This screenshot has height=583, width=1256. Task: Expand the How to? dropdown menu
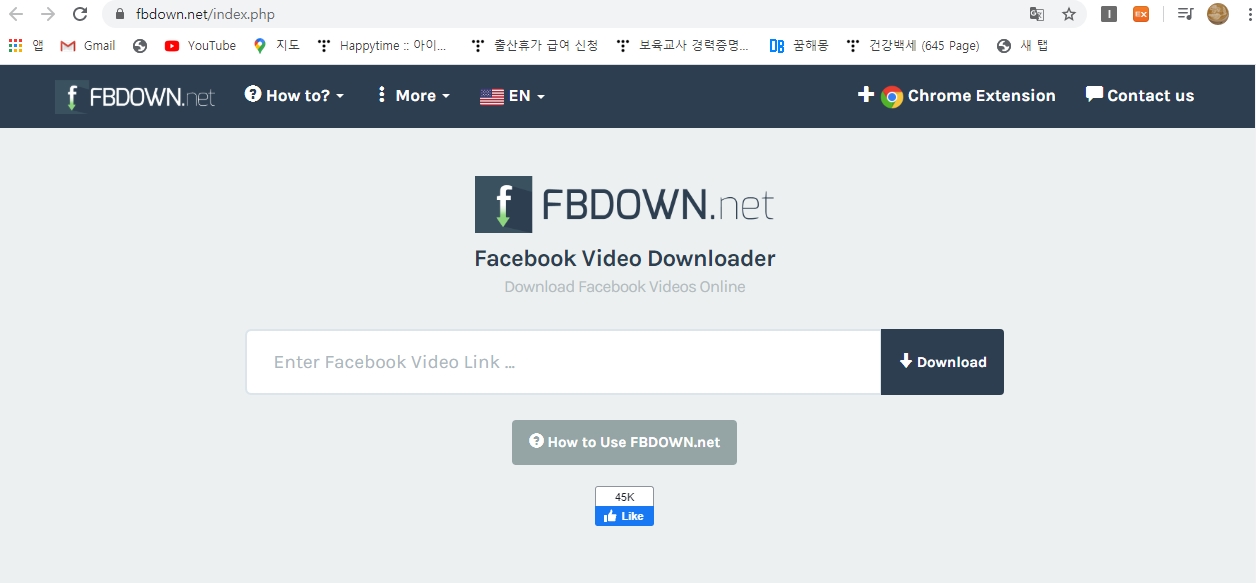[294, 96]
